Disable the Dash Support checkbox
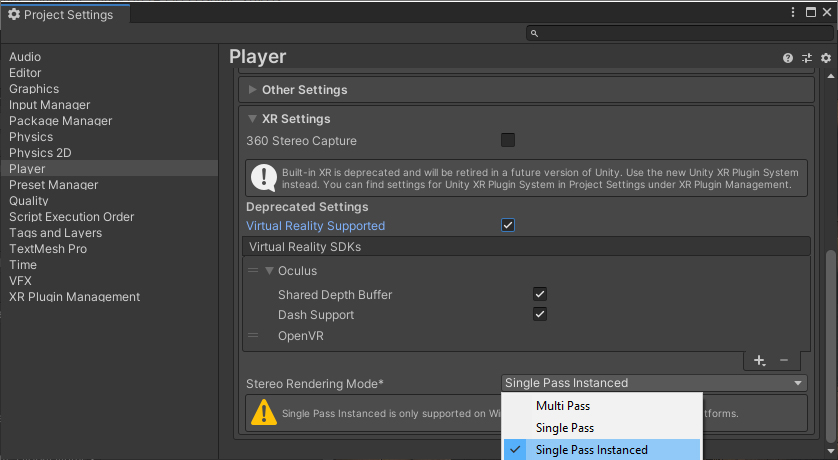Image resolution: width=838 pixels, height=460 pixels. [540, 314]
